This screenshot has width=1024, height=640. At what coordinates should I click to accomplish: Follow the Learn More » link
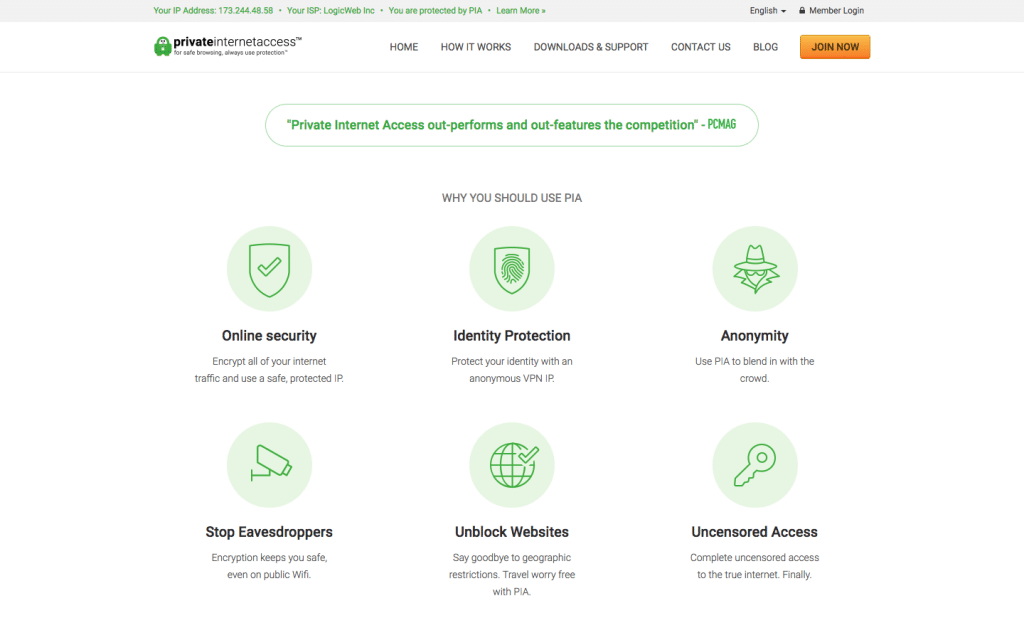(520, 10)
